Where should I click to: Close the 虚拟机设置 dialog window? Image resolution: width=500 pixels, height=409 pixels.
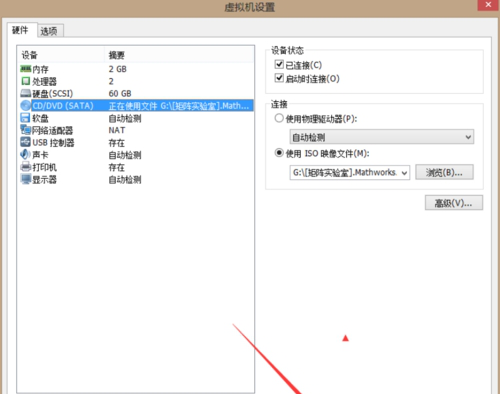click(488, 5)
